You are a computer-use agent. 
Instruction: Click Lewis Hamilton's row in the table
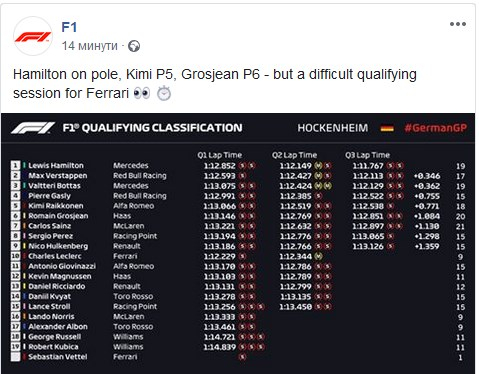click(238, 166)
